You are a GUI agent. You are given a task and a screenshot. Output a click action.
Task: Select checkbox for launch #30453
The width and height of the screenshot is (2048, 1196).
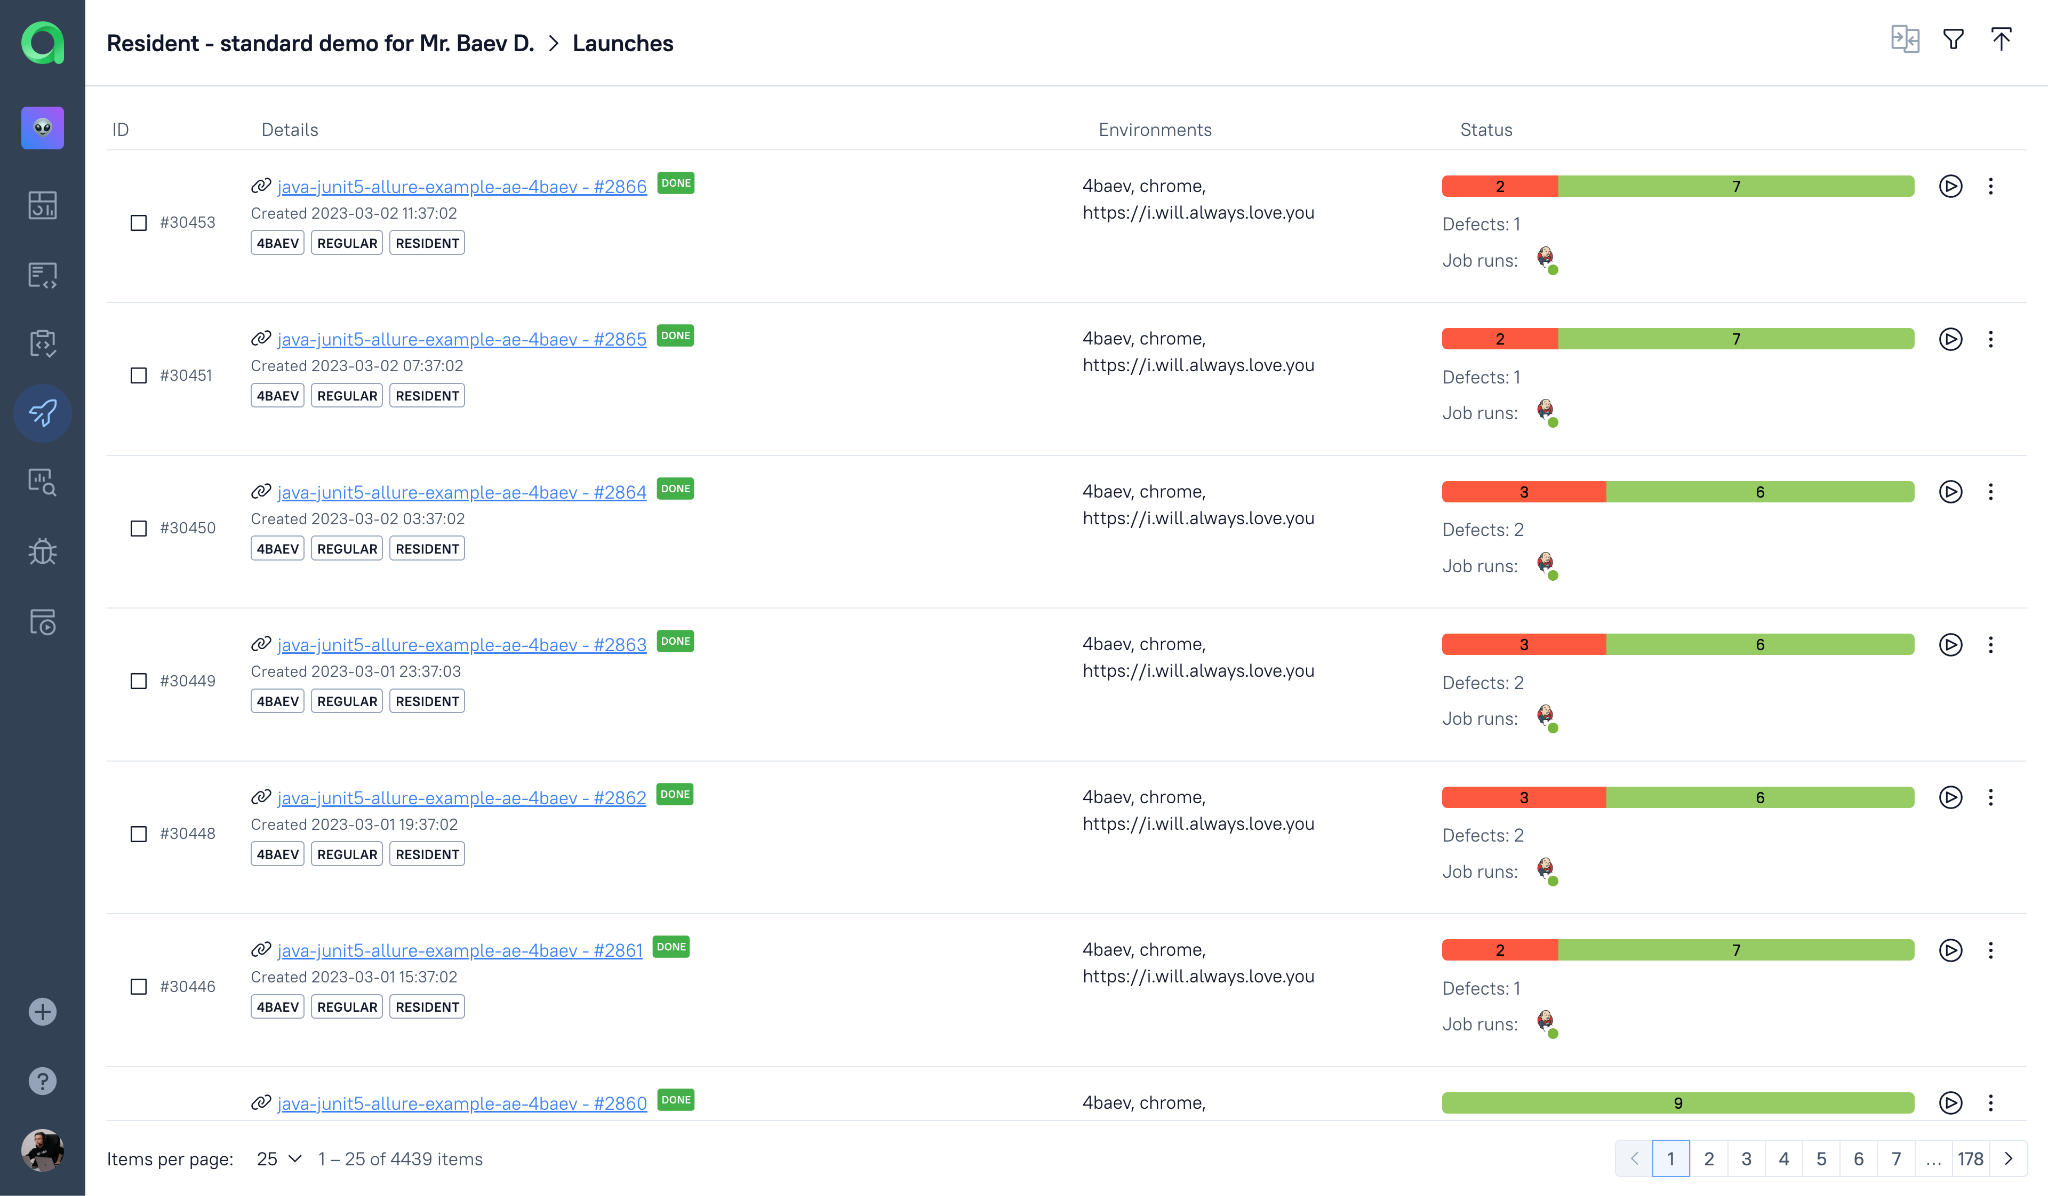[139, 223]
